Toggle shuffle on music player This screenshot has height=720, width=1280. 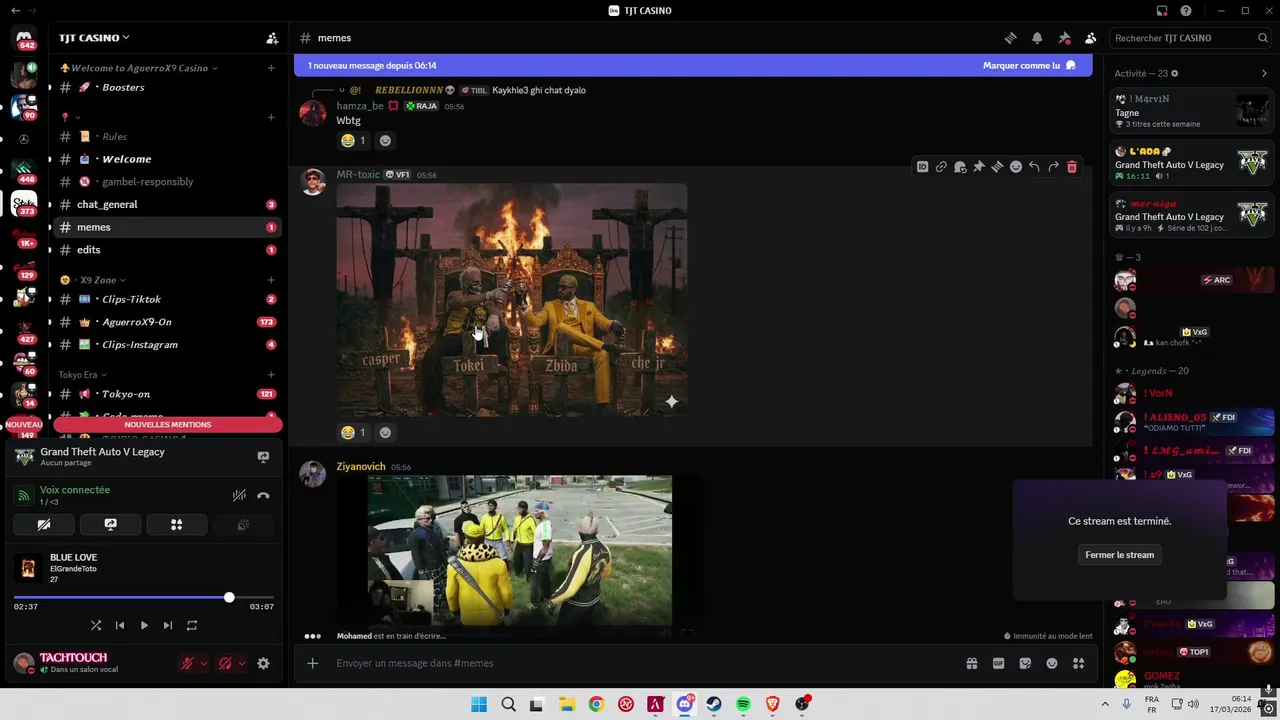click(x=96, y=625)
